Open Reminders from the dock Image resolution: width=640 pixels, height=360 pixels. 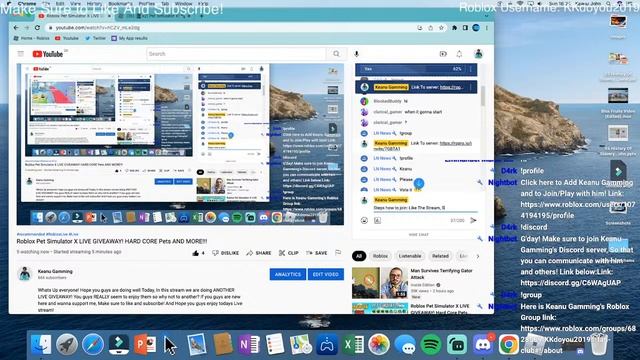[x=275, y=345]
